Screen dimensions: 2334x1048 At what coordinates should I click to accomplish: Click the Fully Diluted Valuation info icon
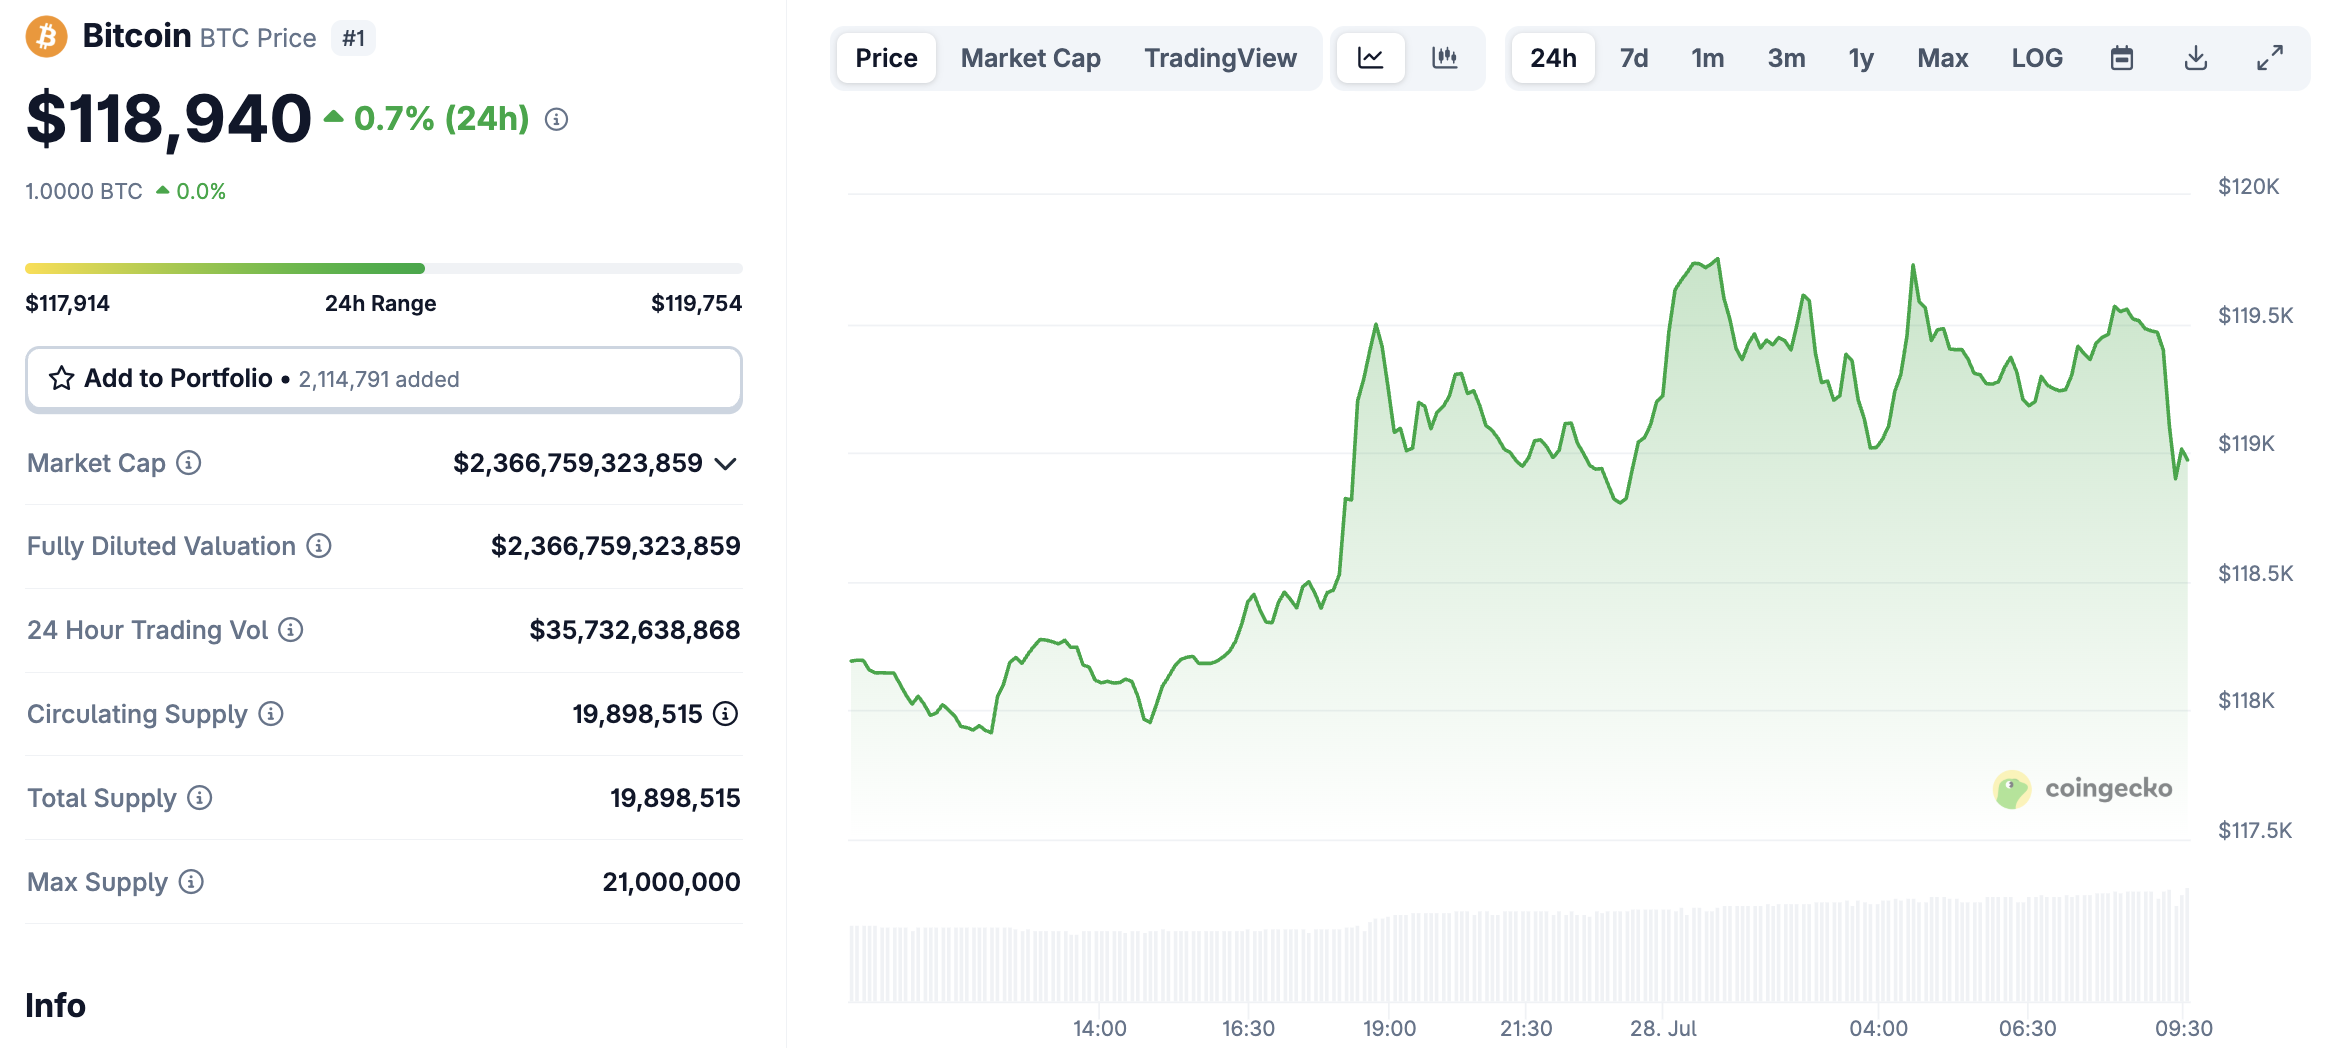(319, 546)
